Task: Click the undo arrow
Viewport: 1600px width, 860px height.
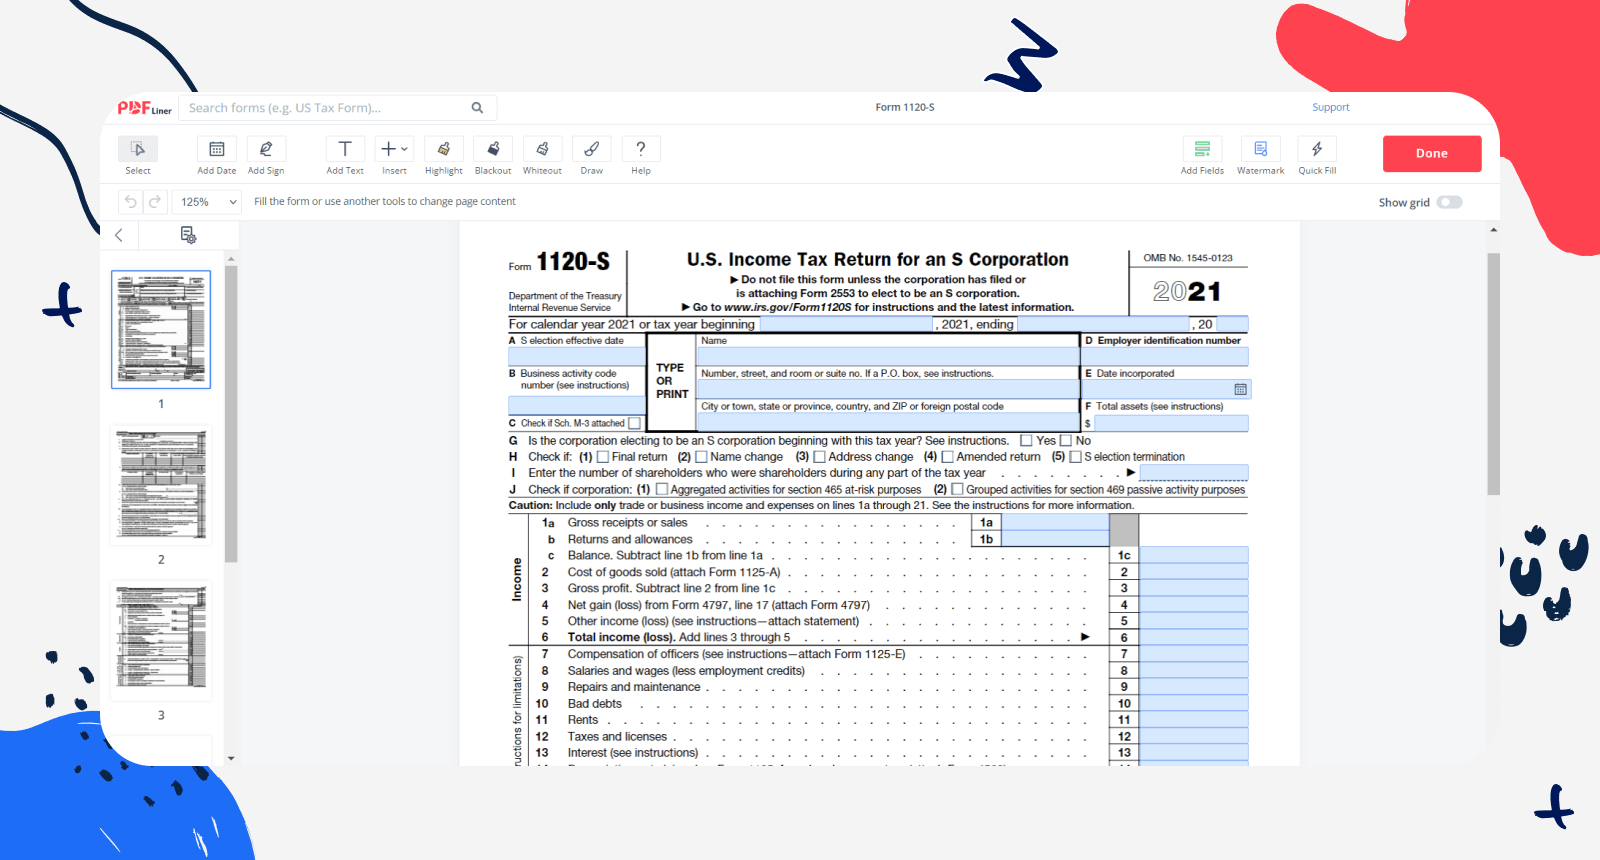Action: pos(130,202)
